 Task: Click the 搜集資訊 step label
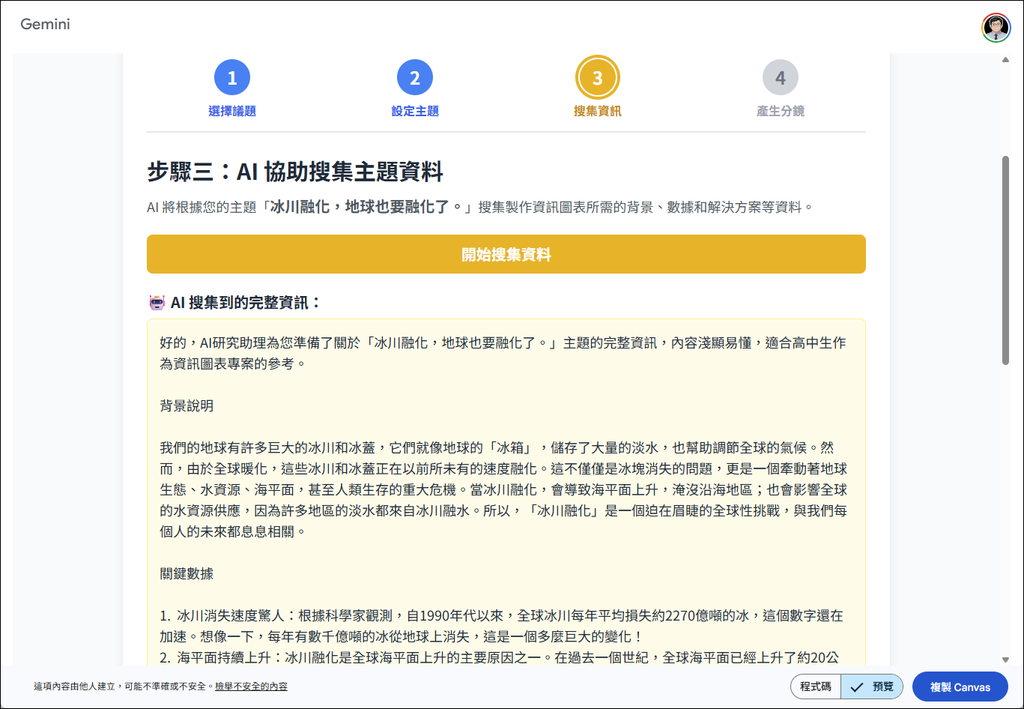598,111
